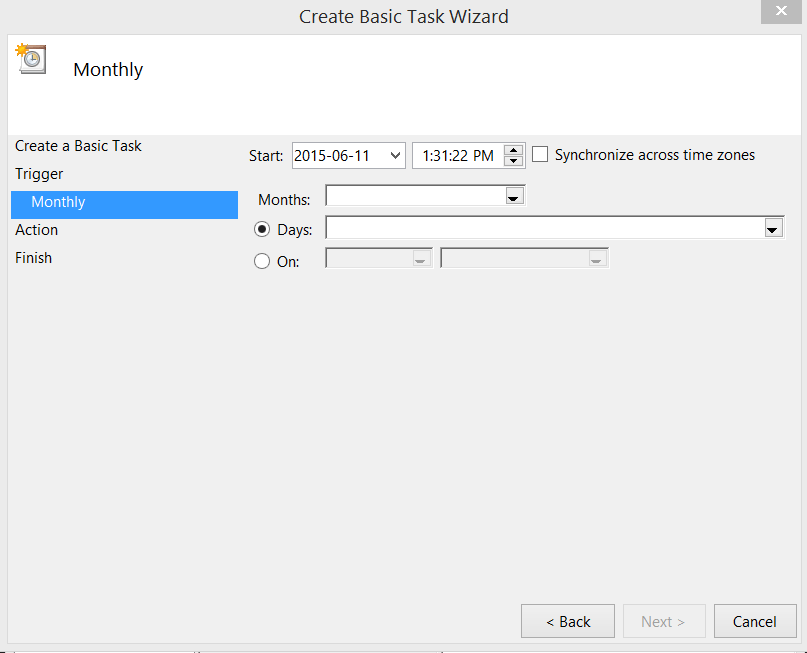807x653 pixels.
Task: Select the Days radio button
Action: pyautogui.click(x=263, y=230)
